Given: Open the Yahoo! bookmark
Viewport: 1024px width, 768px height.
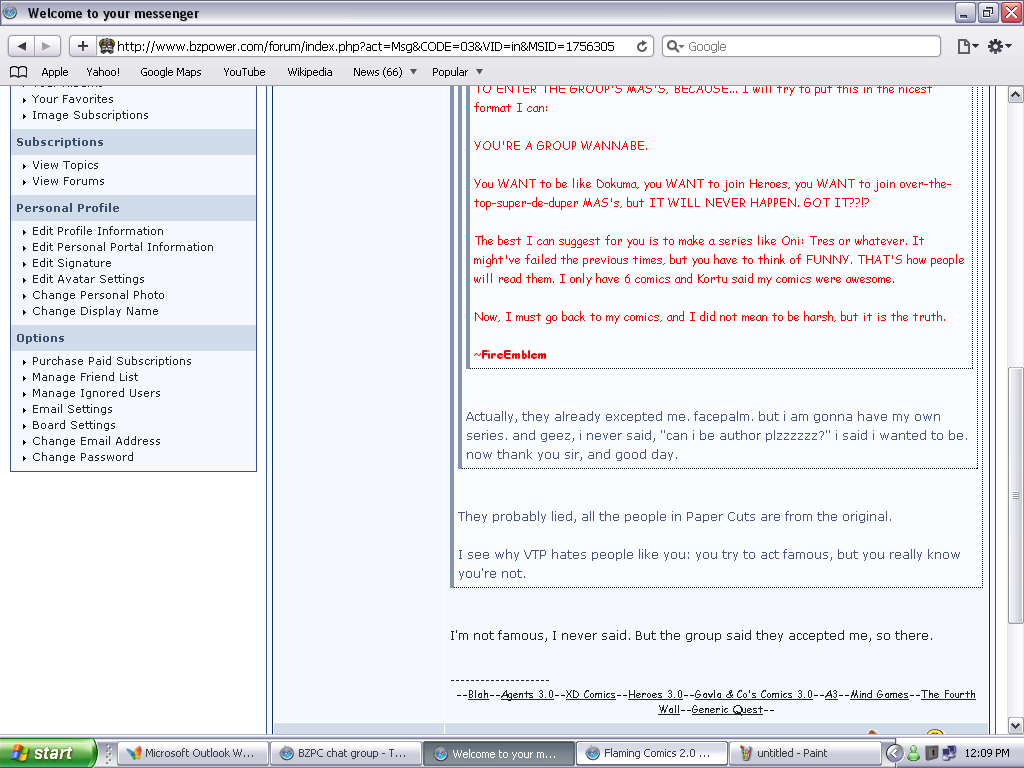Looking at the screenshot, I should (103, 72).
